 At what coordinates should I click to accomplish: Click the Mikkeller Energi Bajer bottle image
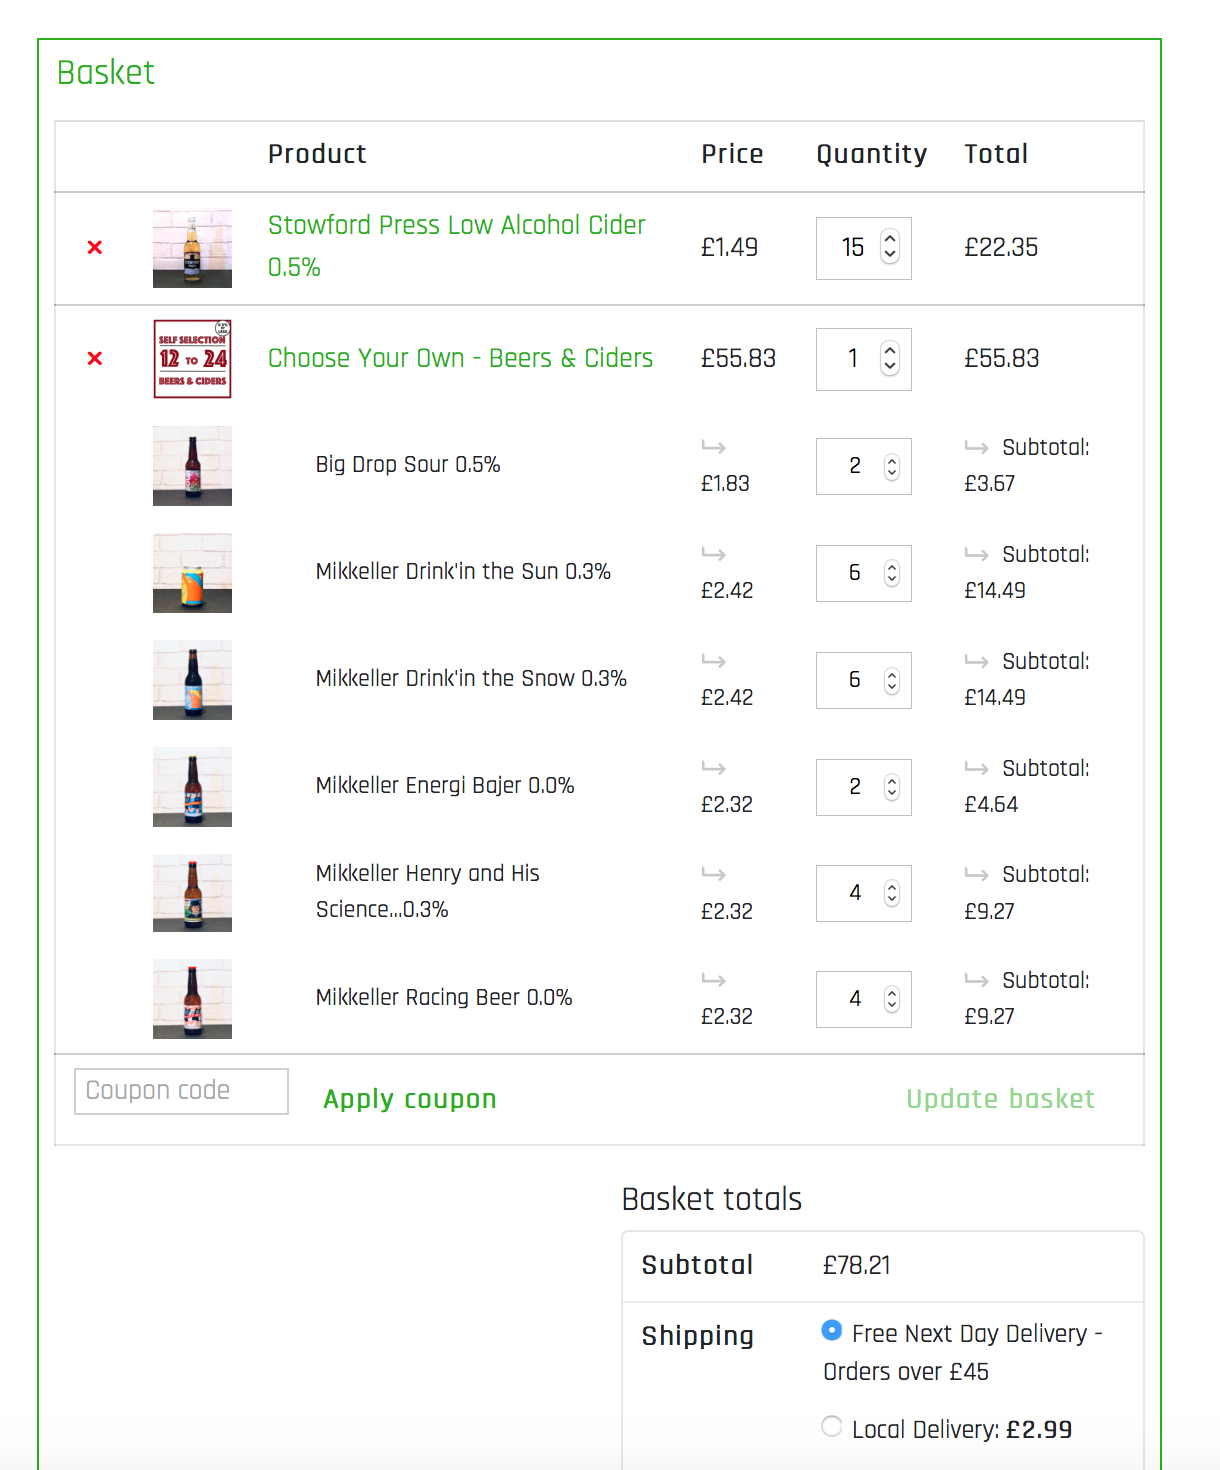(191, 787)
